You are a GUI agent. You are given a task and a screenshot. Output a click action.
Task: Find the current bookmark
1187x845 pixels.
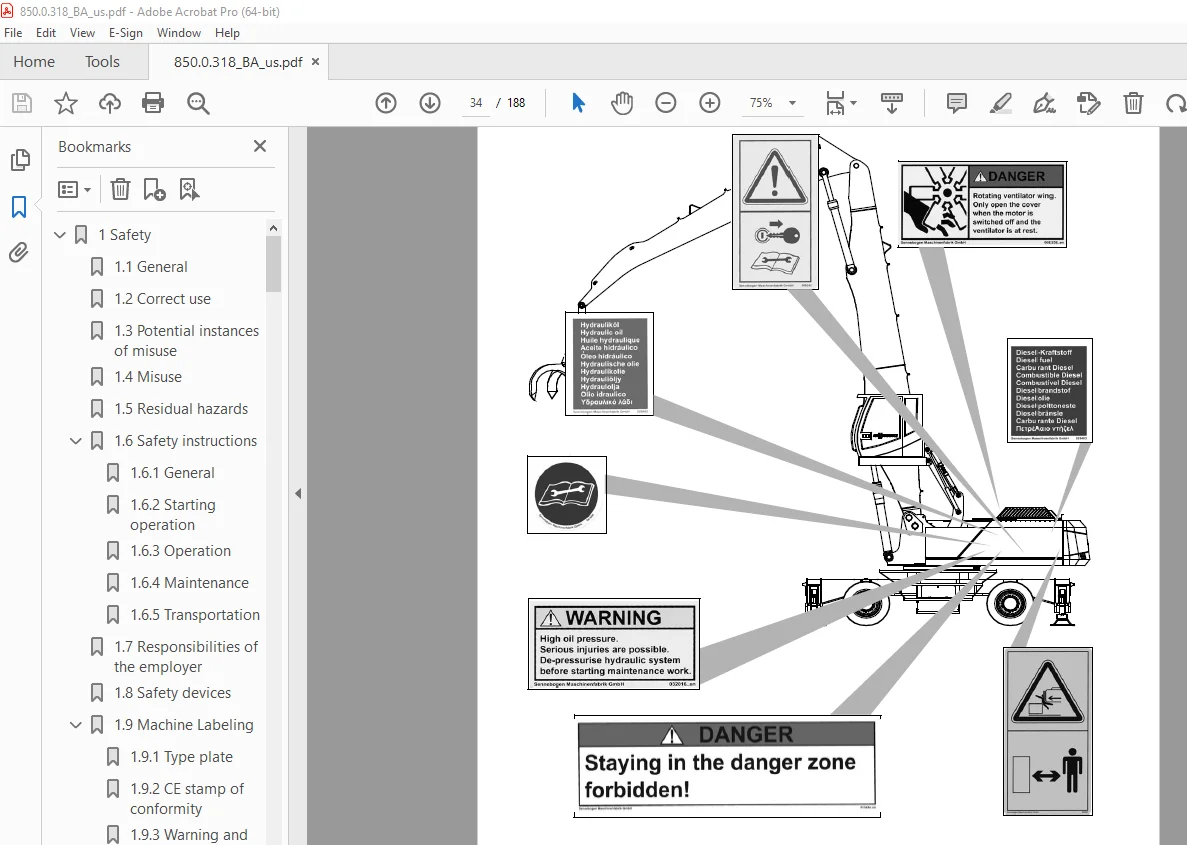pyautogui.click(x=189, y=189)
